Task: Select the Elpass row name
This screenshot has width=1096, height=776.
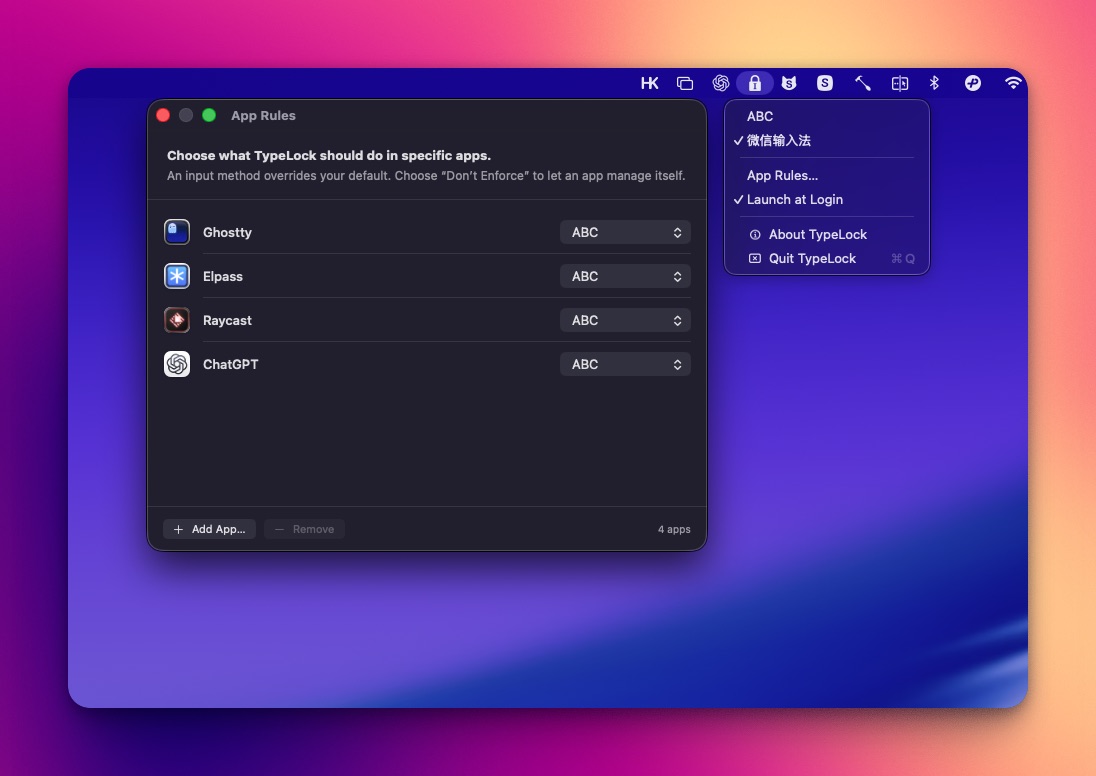Action: pyautogui.click(x=223, y=276)
